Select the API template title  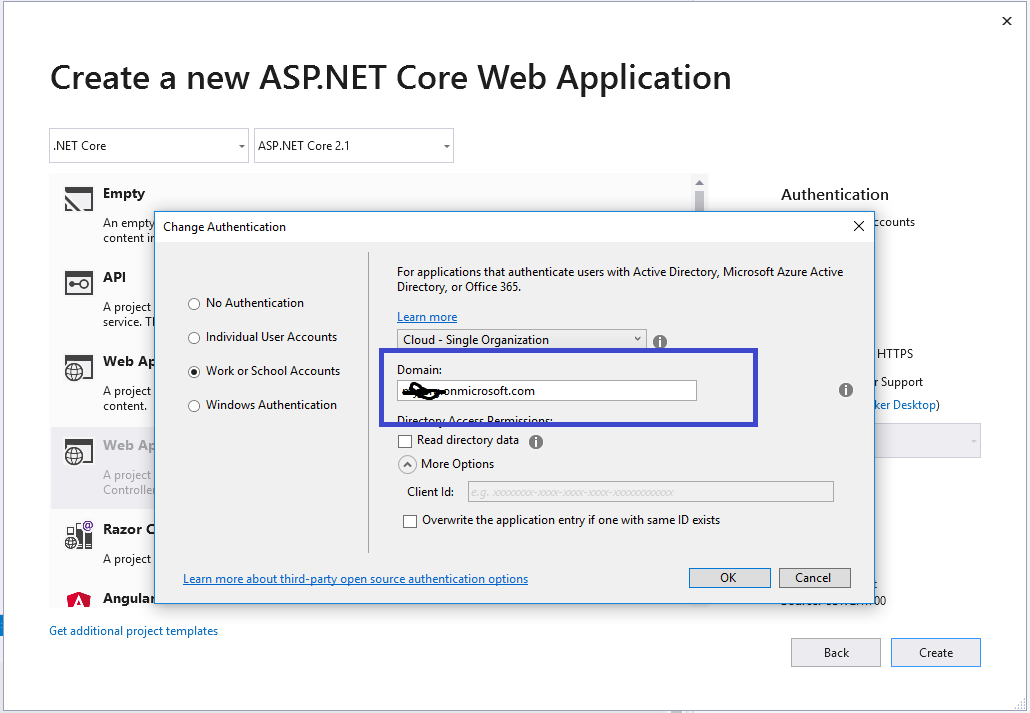tap(114, 277)
